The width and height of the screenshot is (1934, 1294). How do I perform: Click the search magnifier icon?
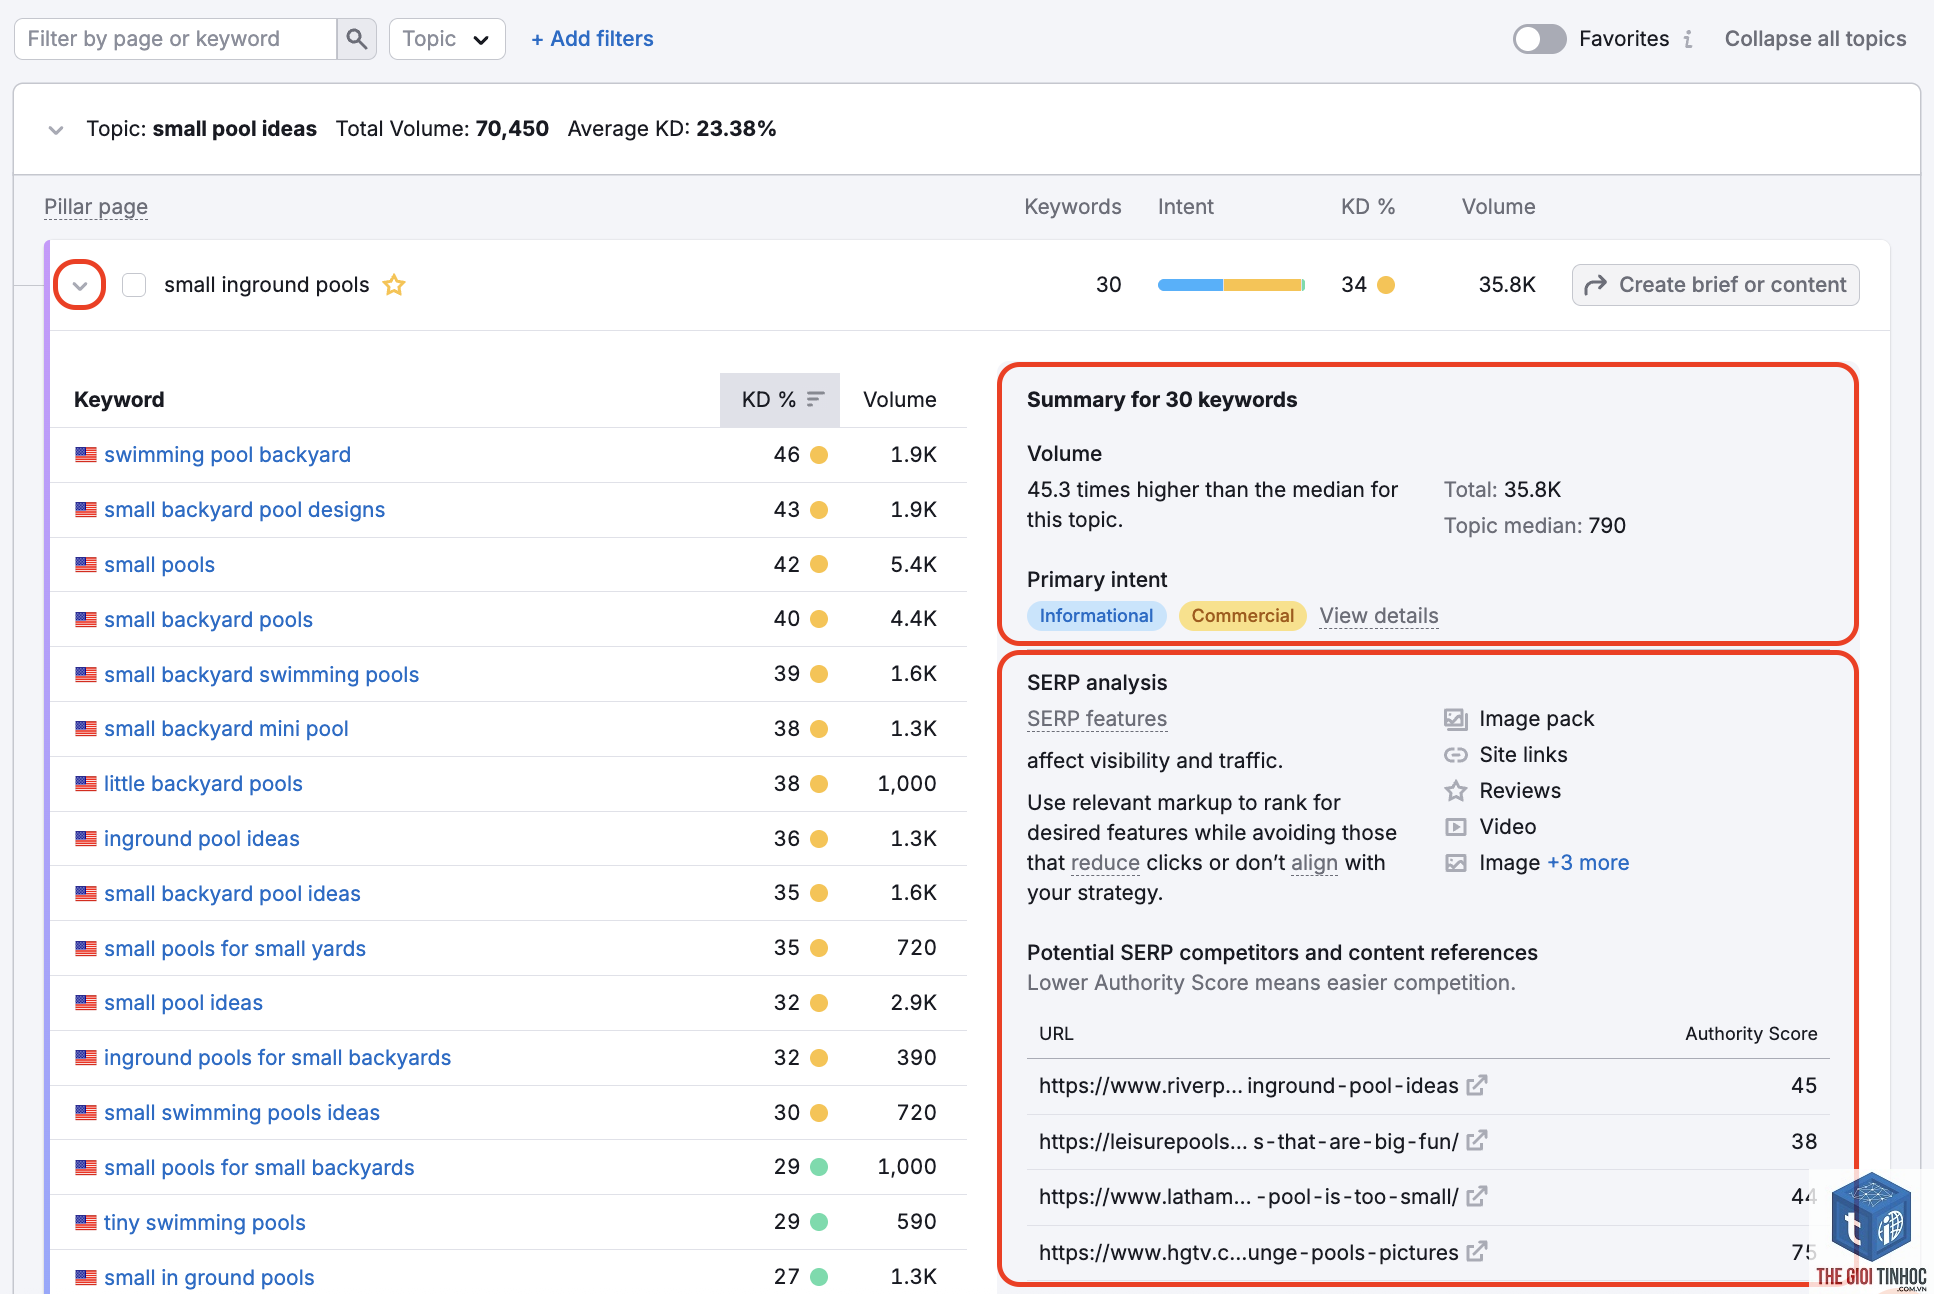click(356, 39)
